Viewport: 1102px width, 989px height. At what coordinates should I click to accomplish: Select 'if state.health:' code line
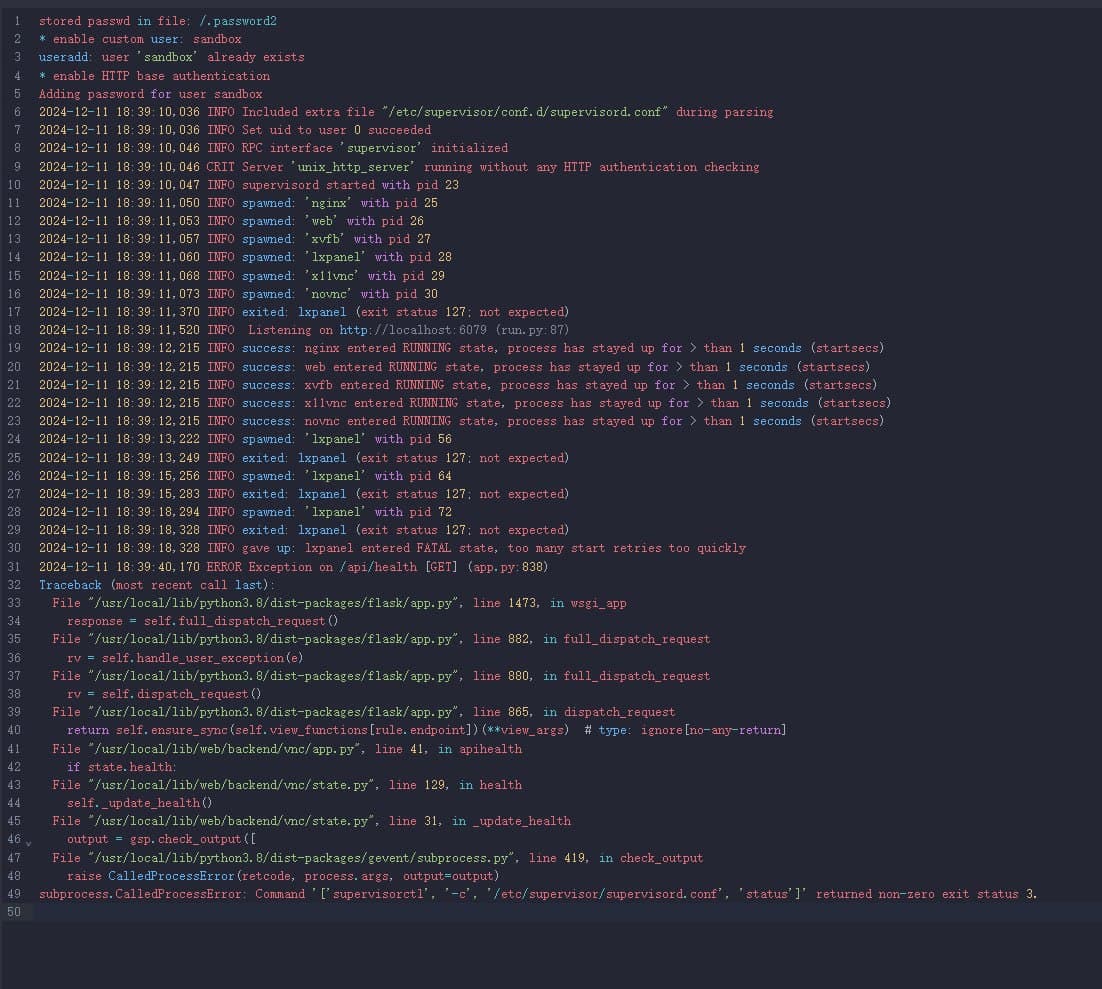(122, 768)
